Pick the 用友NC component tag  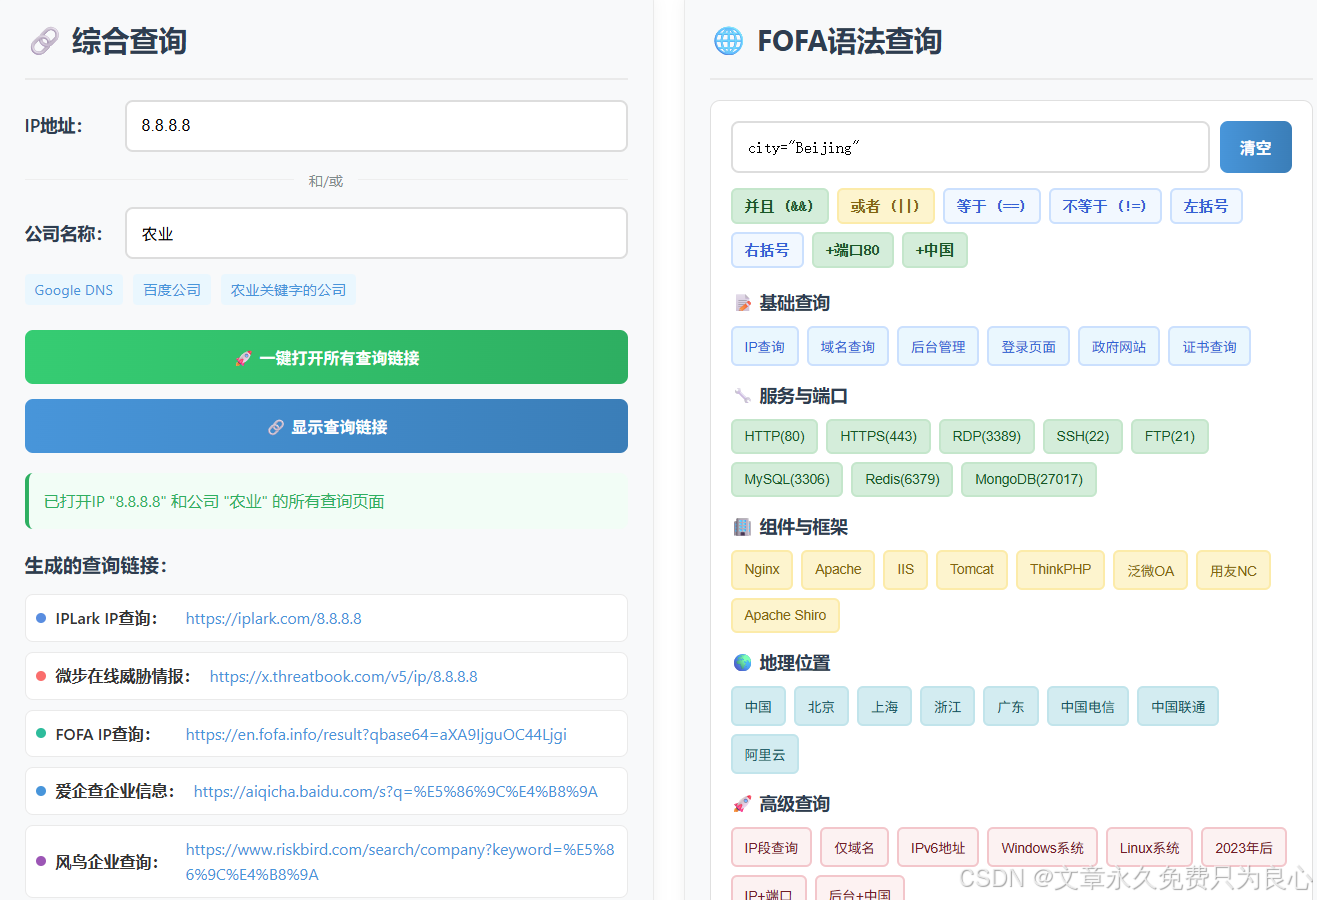click(x=1233, y=570)
